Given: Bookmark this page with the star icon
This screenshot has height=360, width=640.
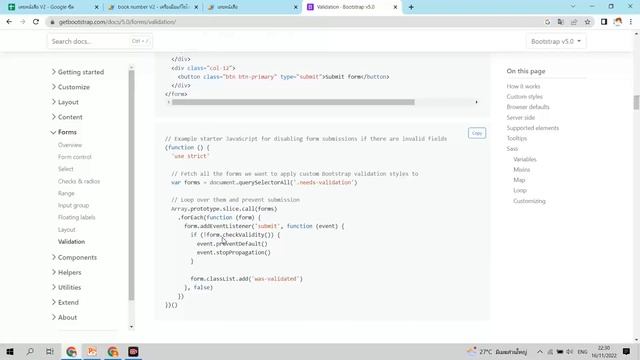Looking at the screenshot, I should point(587,22).
